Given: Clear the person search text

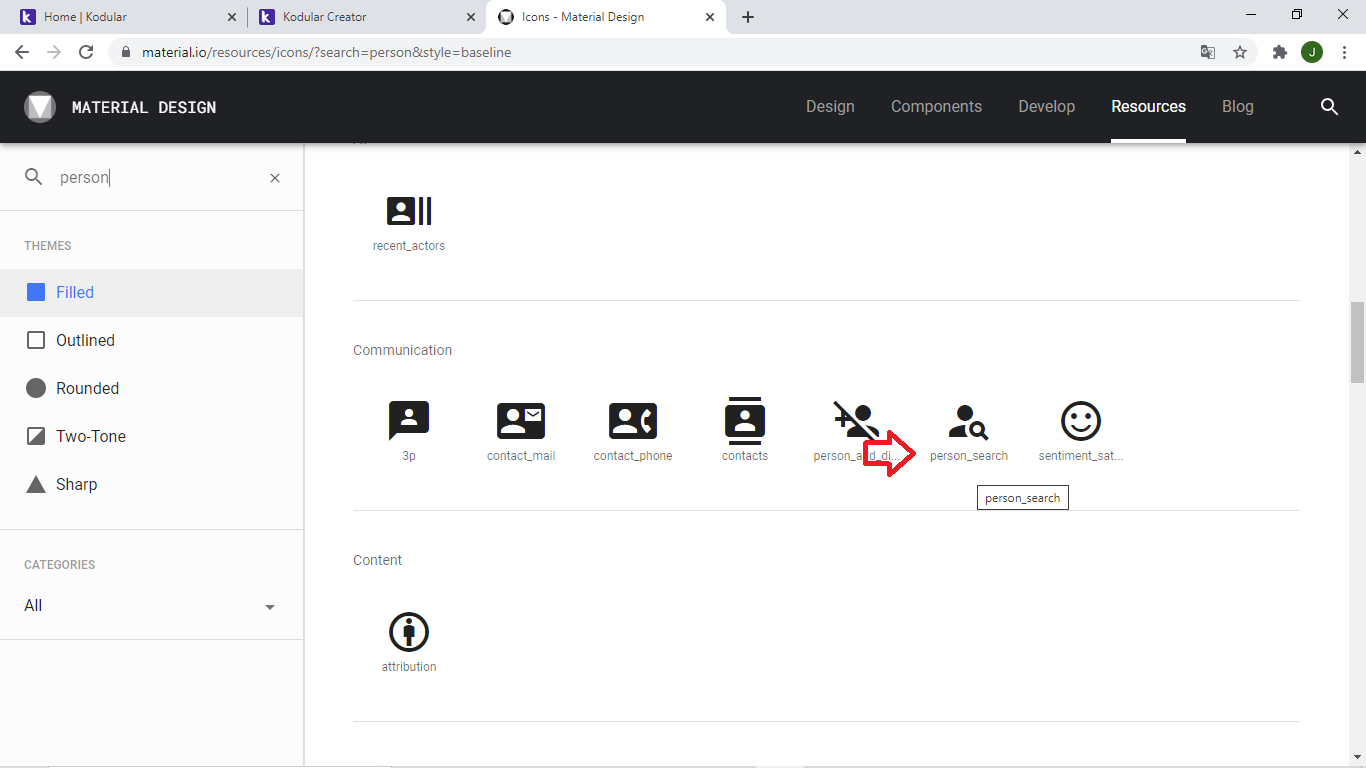Looking at the screenshot, I should click(275, 178).
